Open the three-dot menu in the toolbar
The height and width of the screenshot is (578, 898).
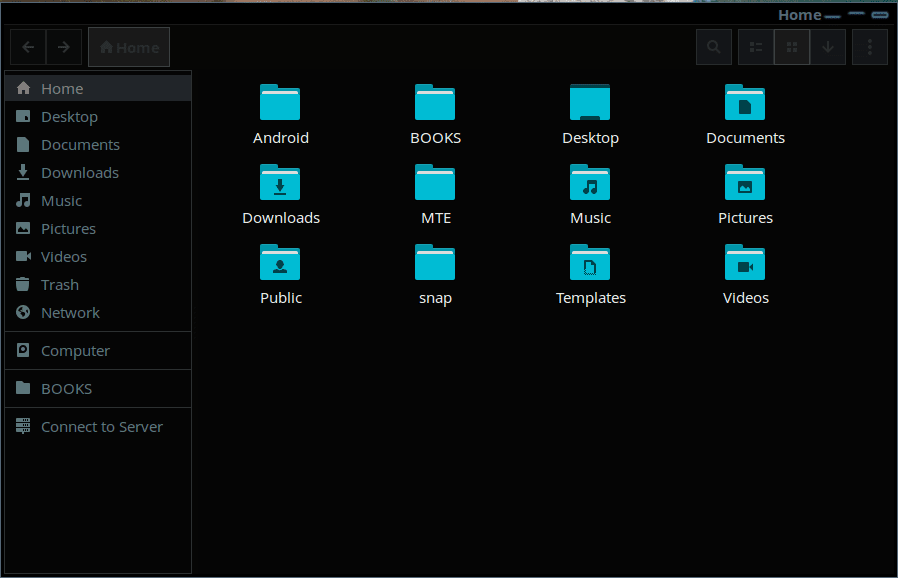pos(869,46)
